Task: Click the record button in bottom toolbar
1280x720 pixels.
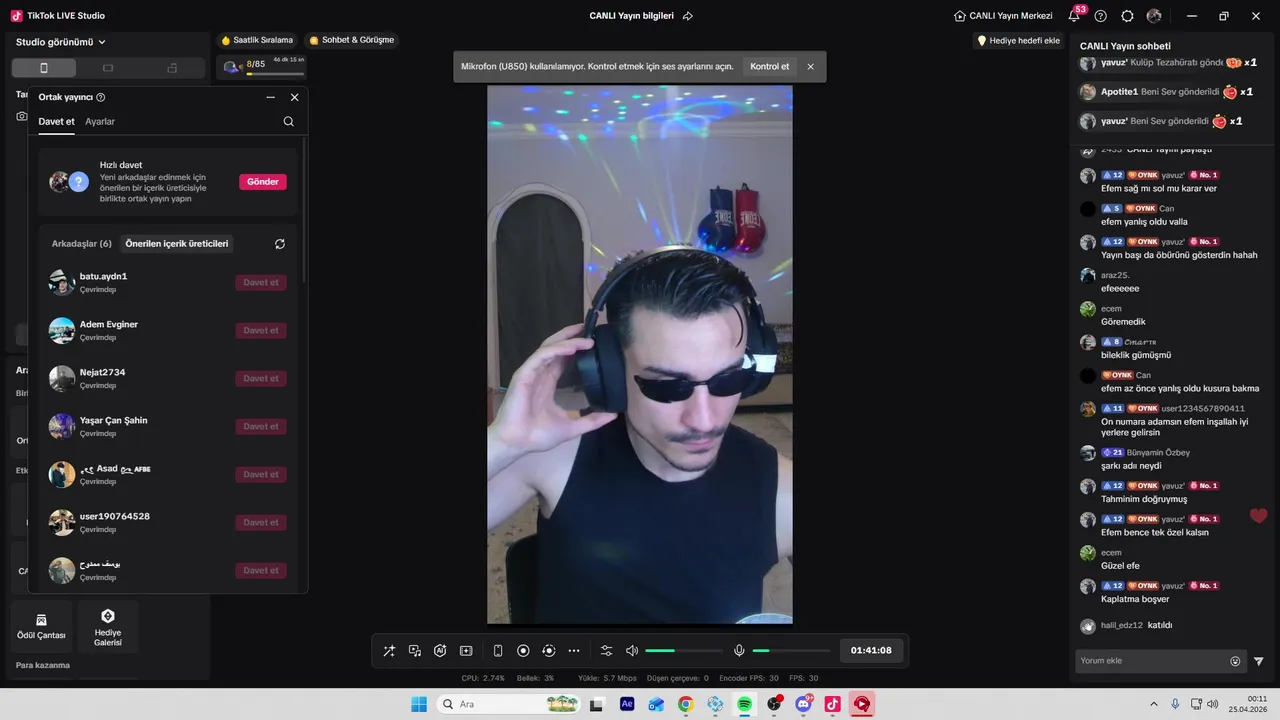Action: coord(523,651)
